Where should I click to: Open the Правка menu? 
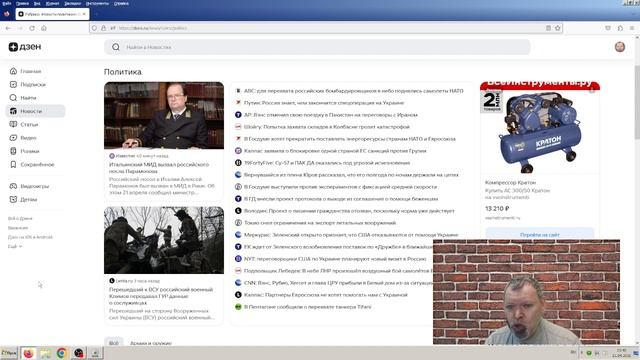tap(22, 3)
